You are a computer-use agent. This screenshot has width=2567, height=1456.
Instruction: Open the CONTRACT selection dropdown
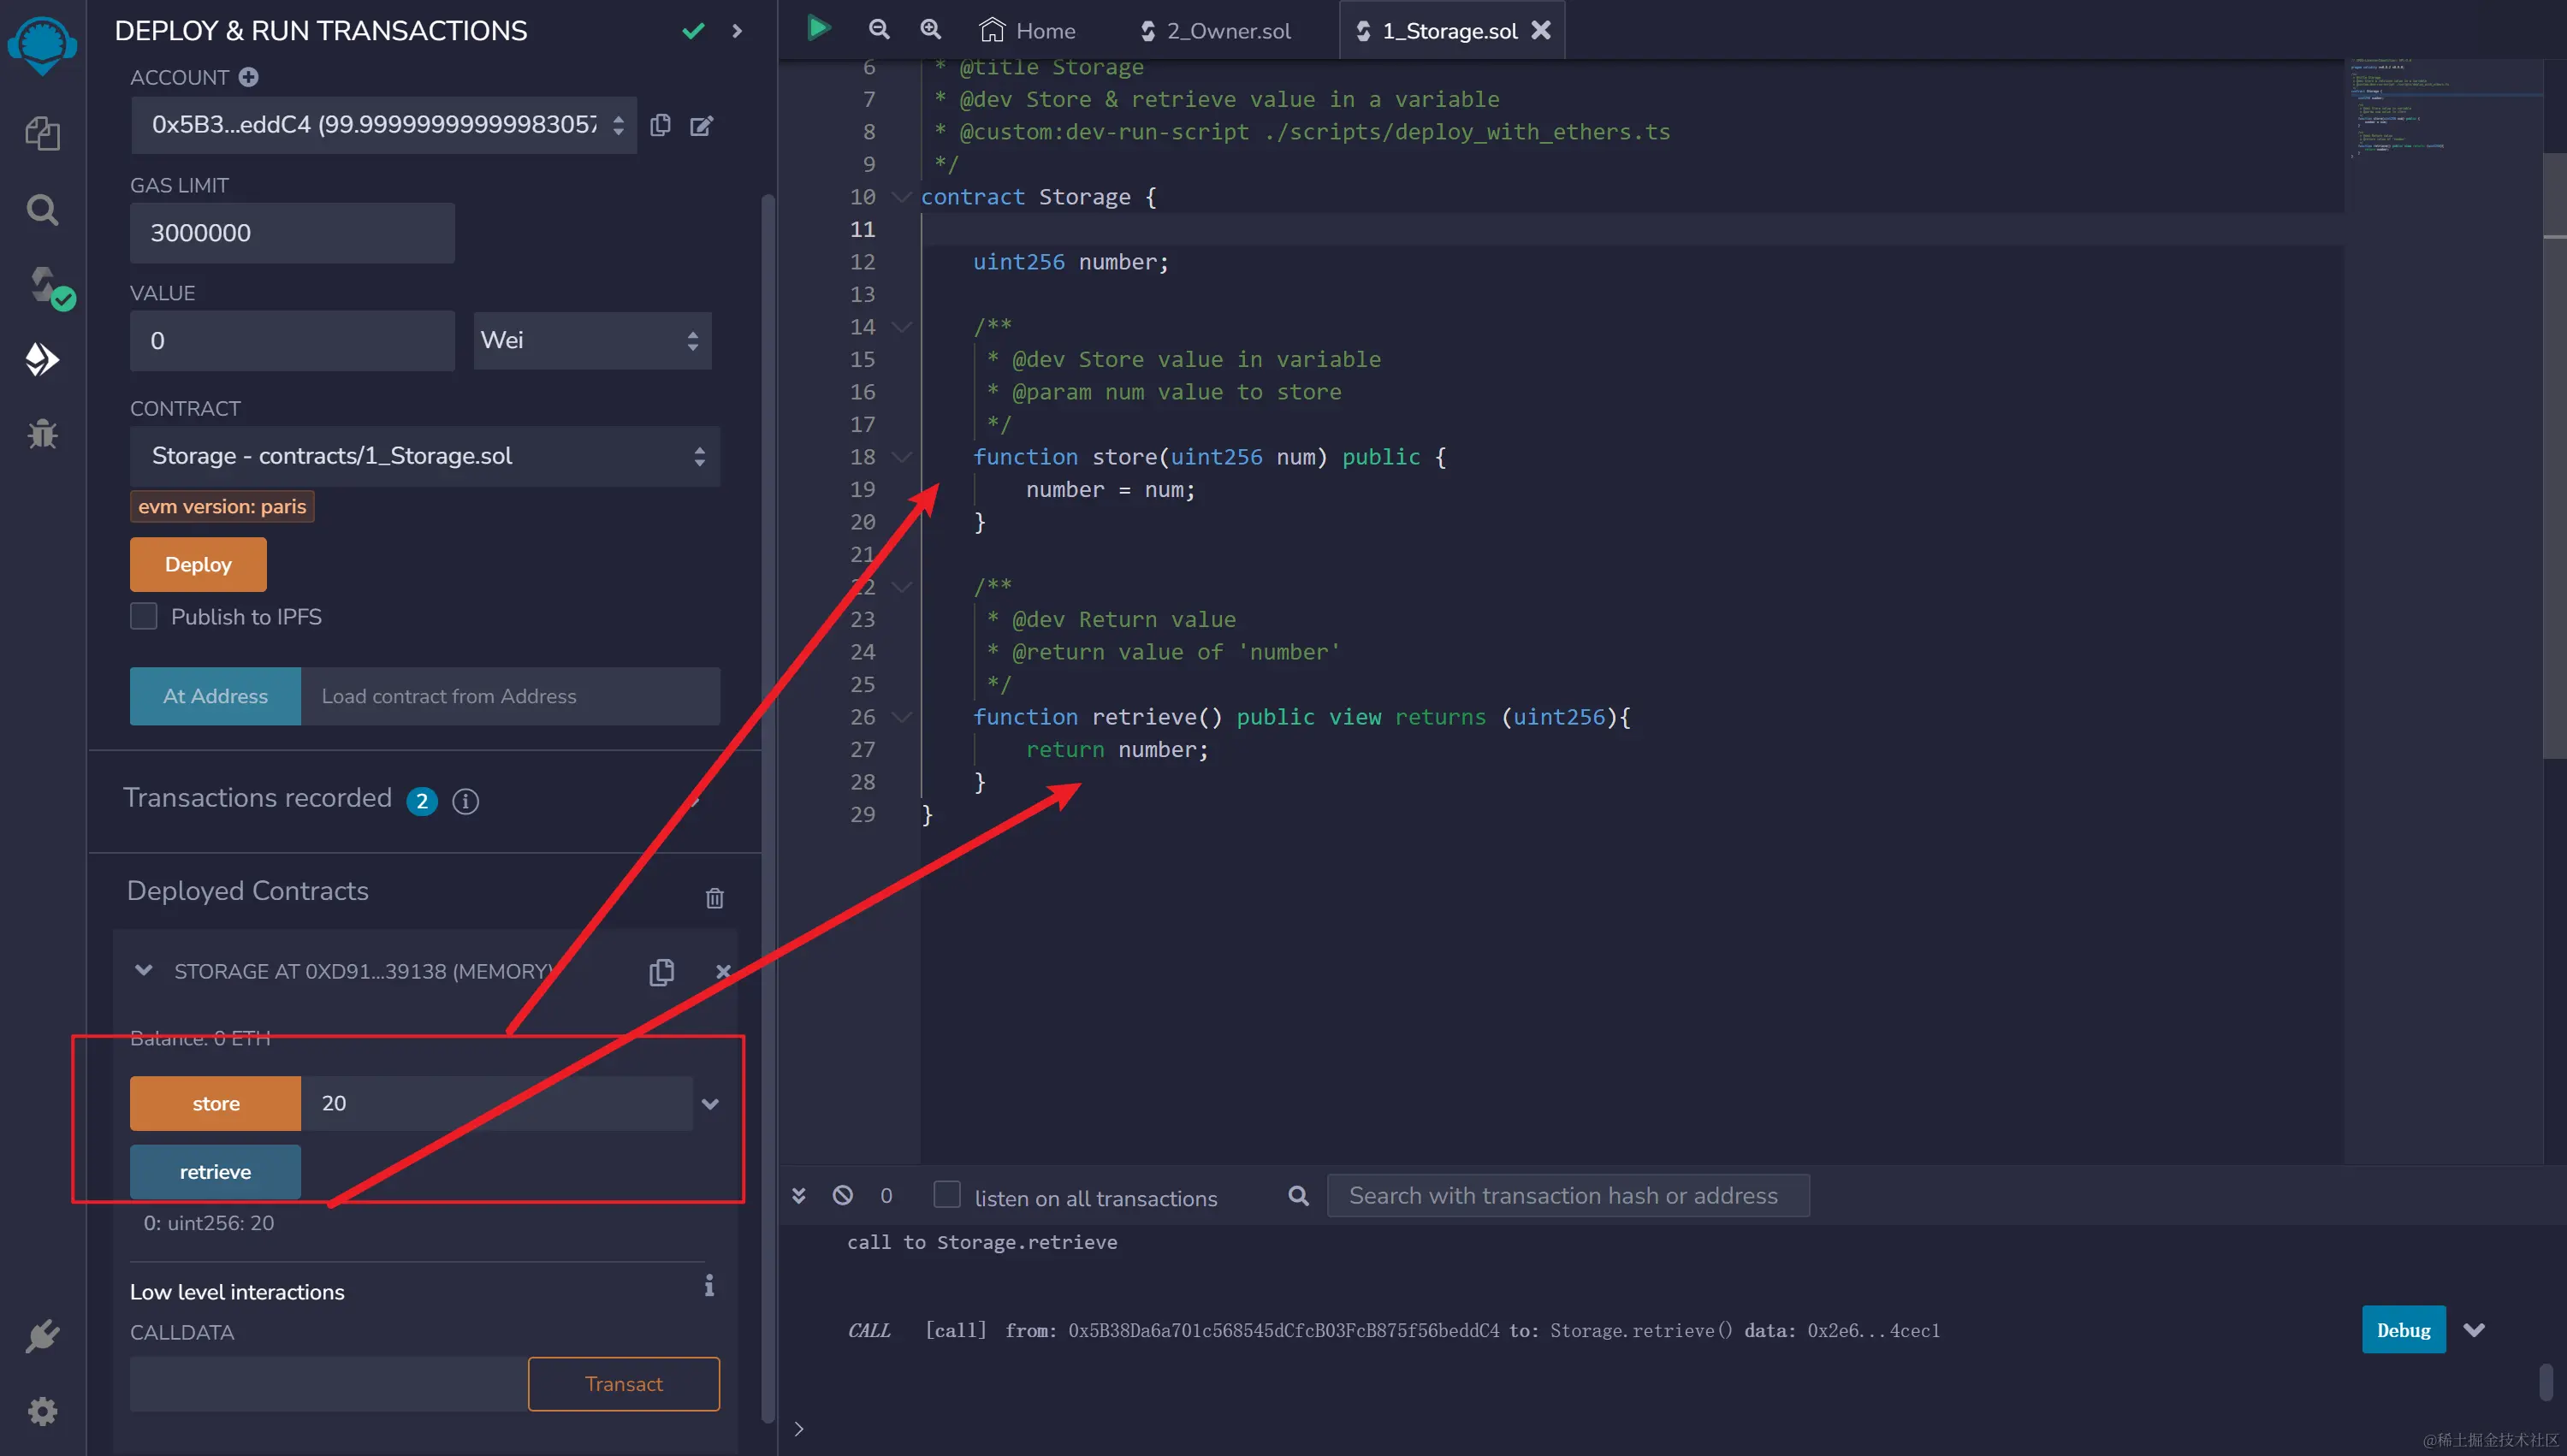point(425,456)
